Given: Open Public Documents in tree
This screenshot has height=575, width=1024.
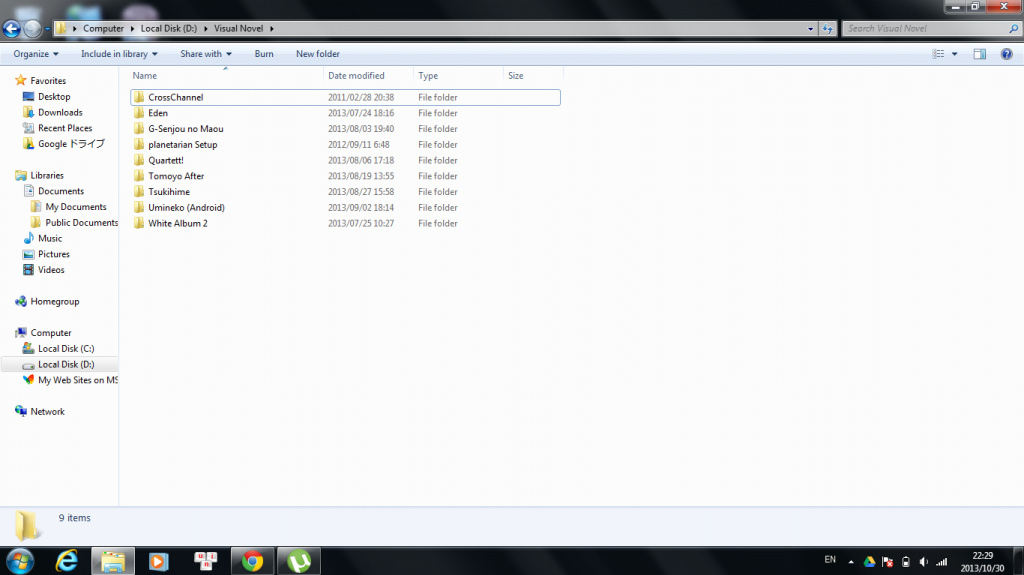Looking at the screenshot, I should [x=82, y=222].
